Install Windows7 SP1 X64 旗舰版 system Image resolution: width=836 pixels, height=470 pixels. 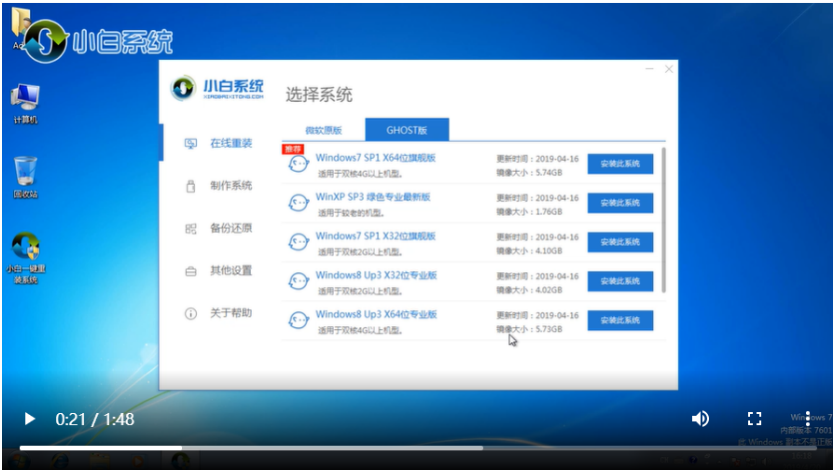(x=620, y=164)
